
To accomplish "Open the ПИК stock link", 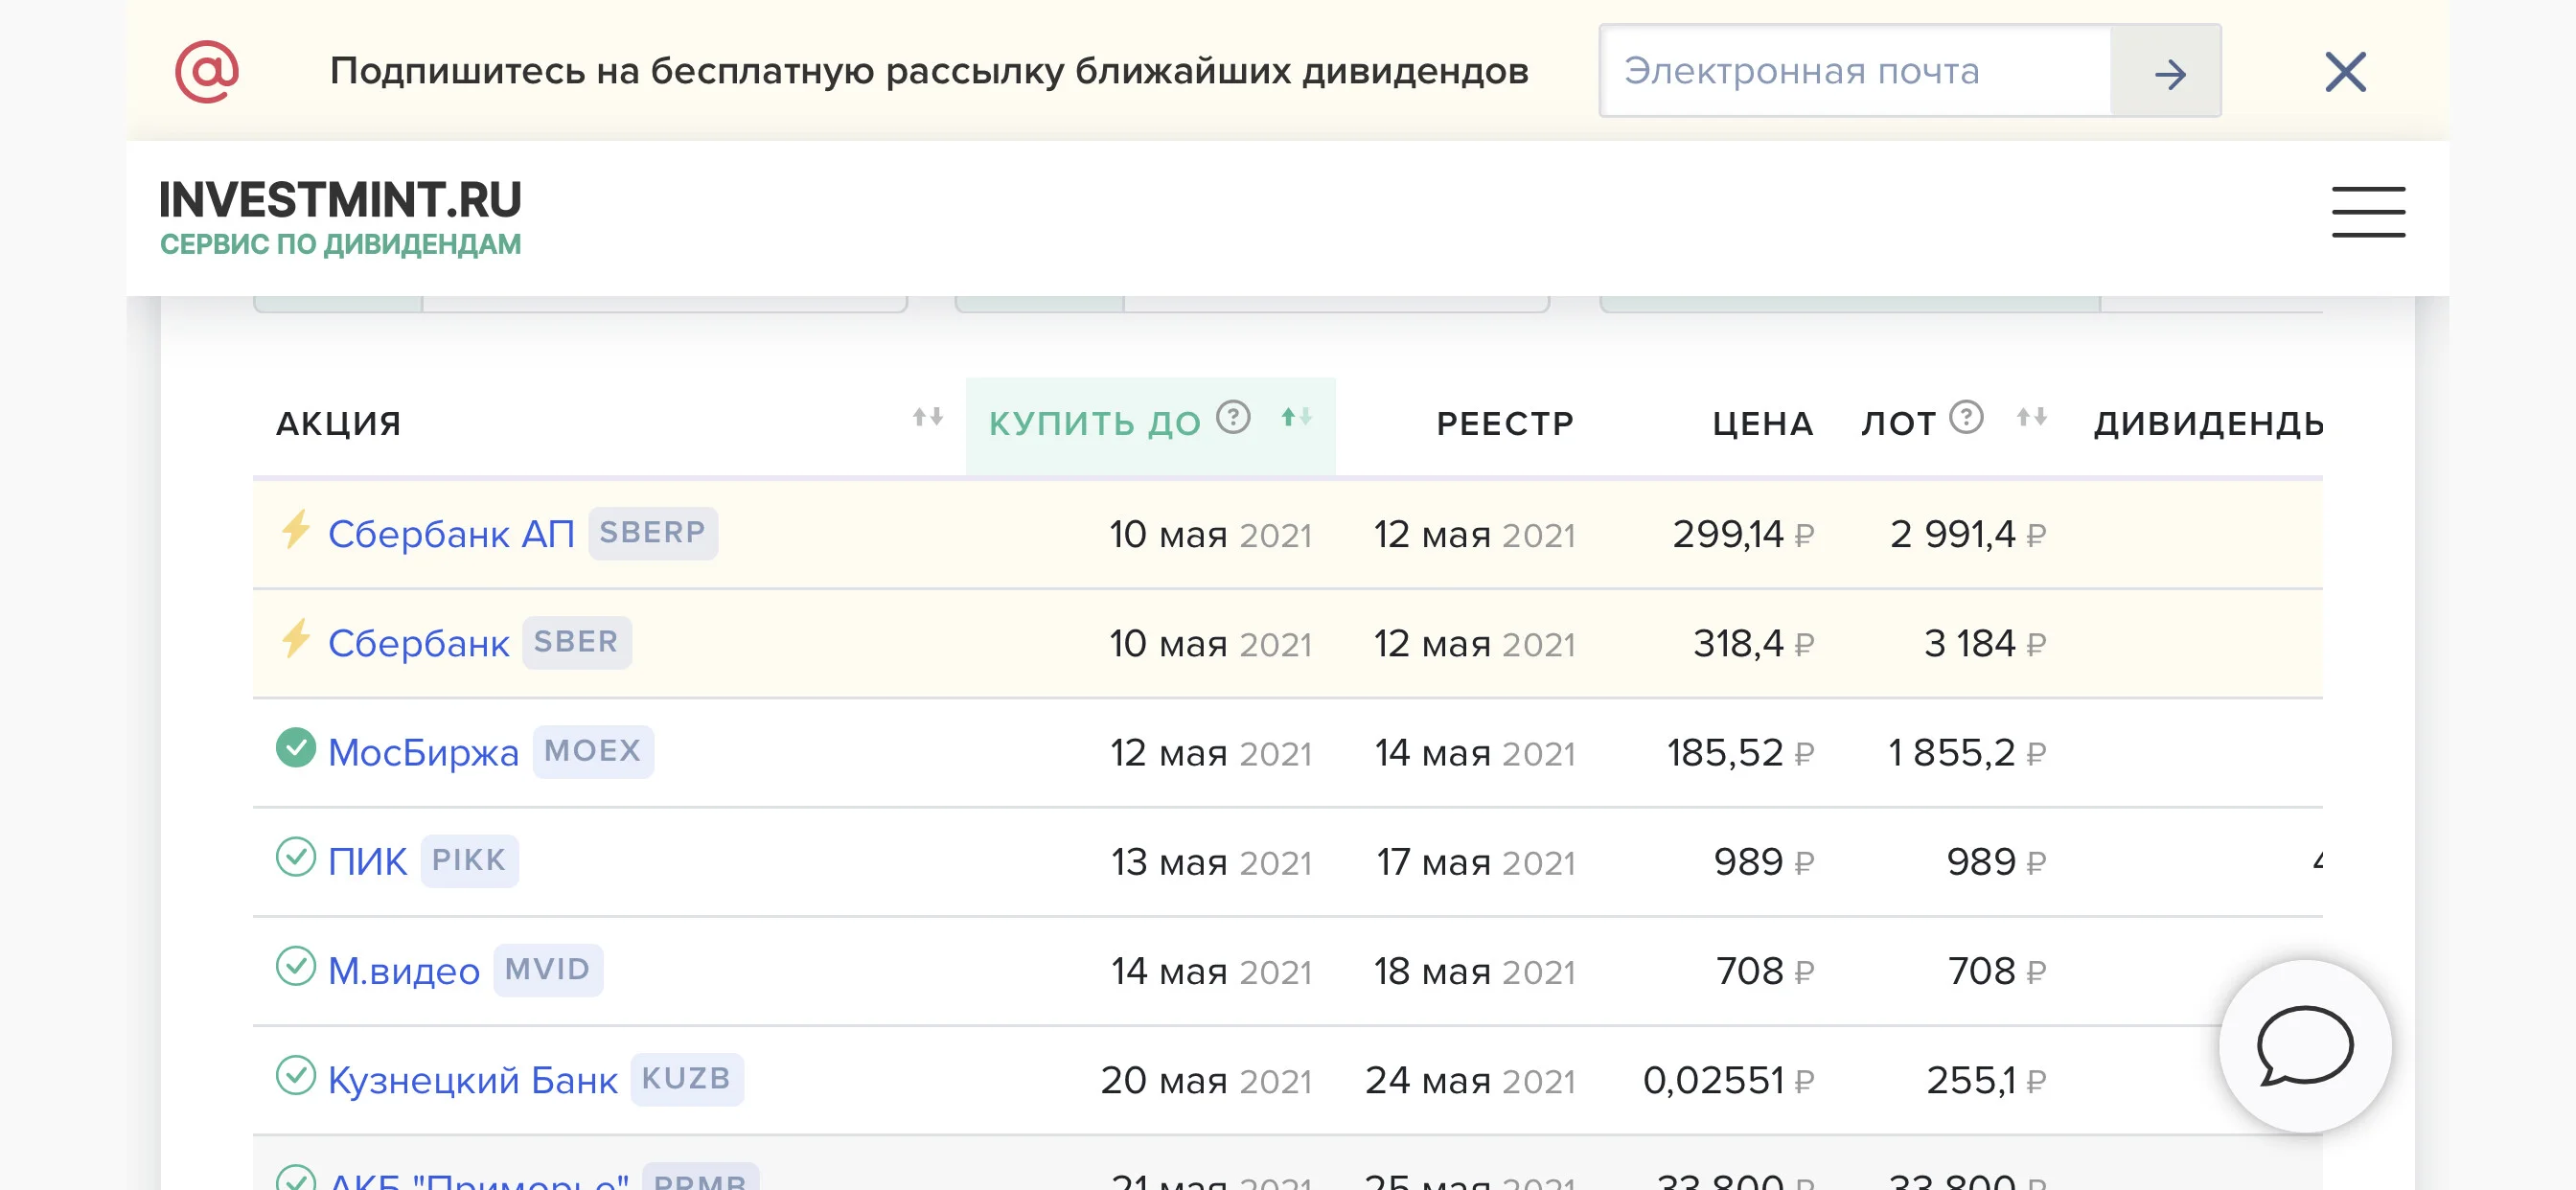I will pos(367,861).
